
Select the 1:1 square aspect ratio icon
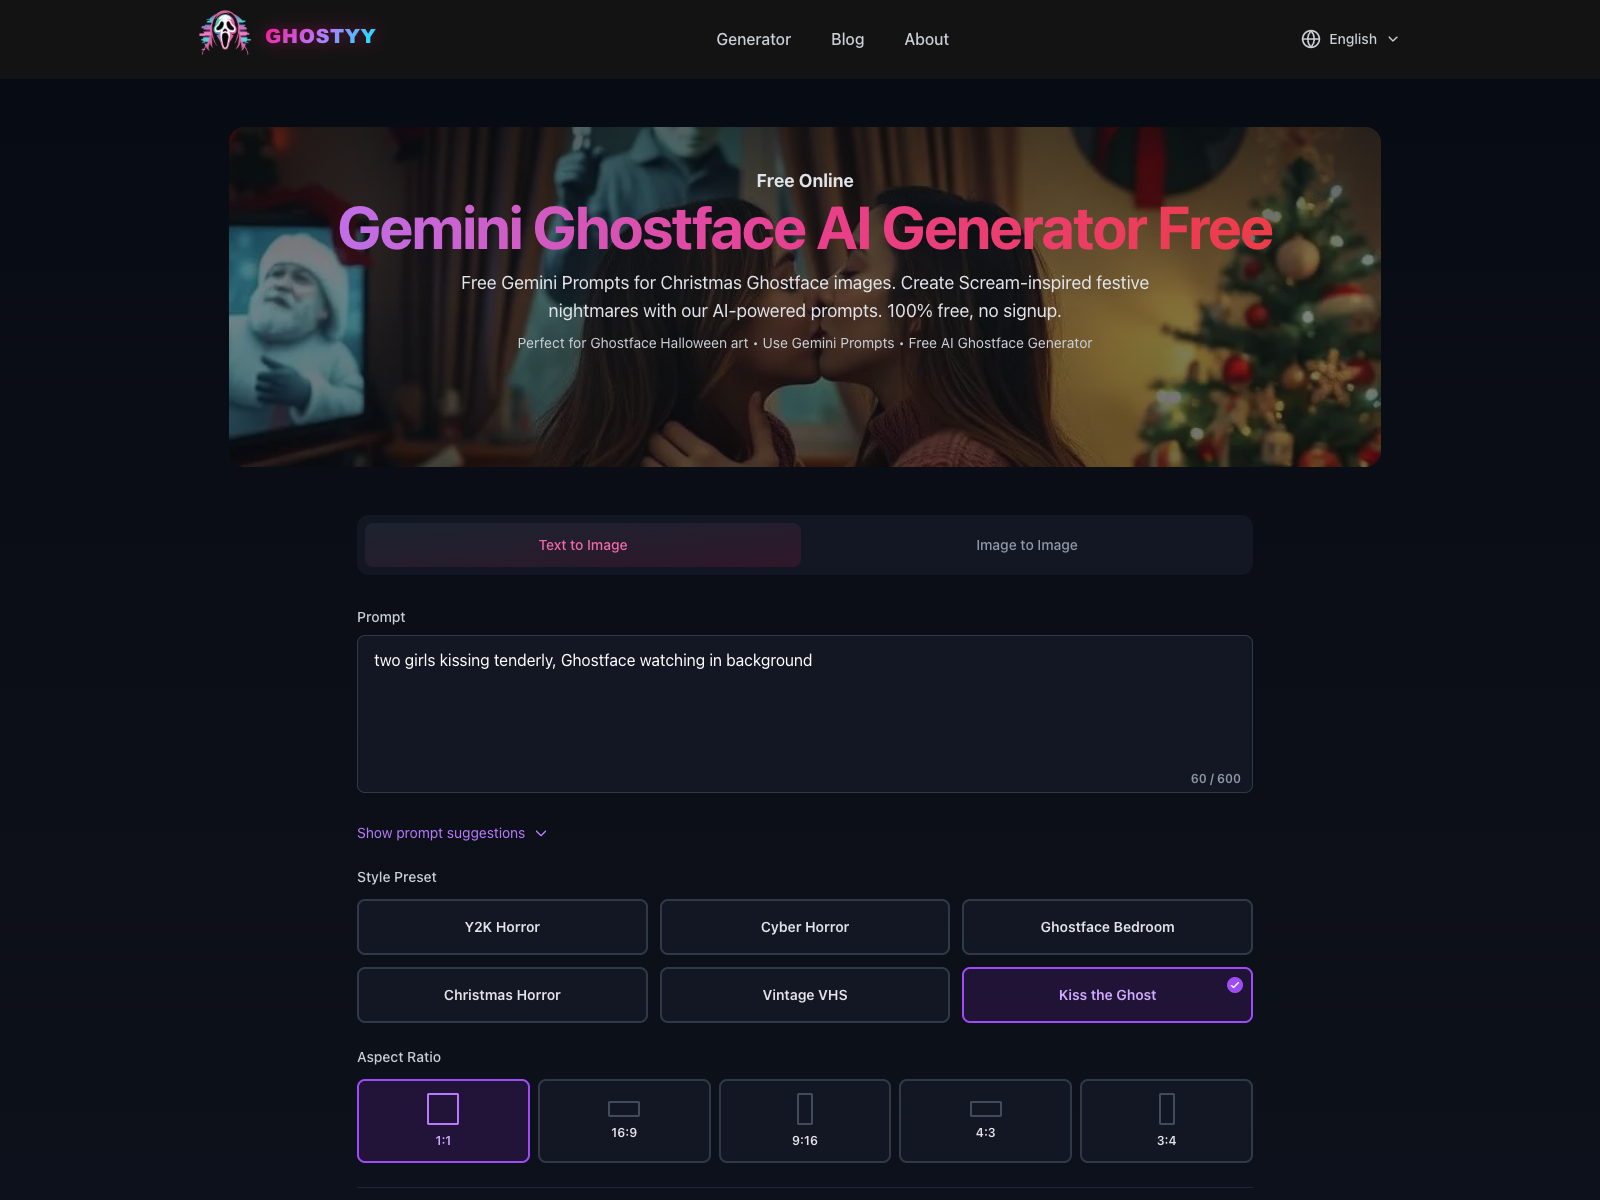443,1109
